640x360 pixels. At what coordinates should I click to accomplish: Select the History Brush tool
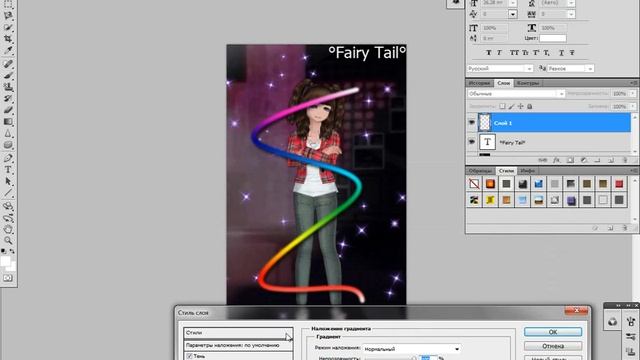[8, 98]
